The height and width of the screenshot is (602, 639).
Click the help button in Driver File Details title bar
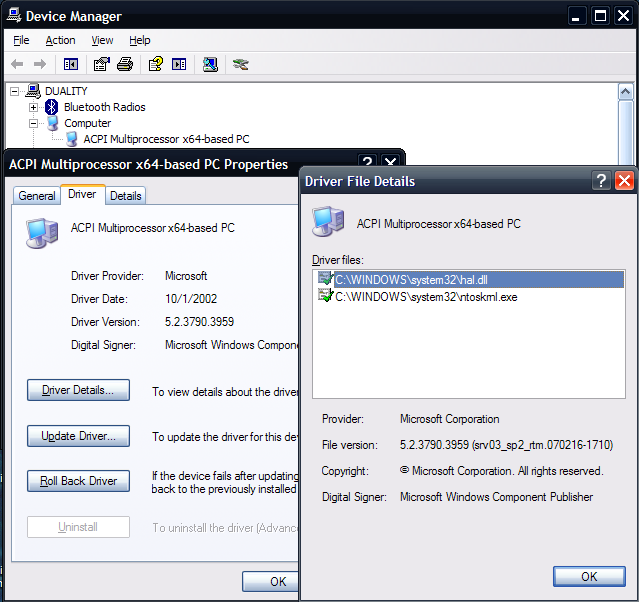[x=601, y=181]
